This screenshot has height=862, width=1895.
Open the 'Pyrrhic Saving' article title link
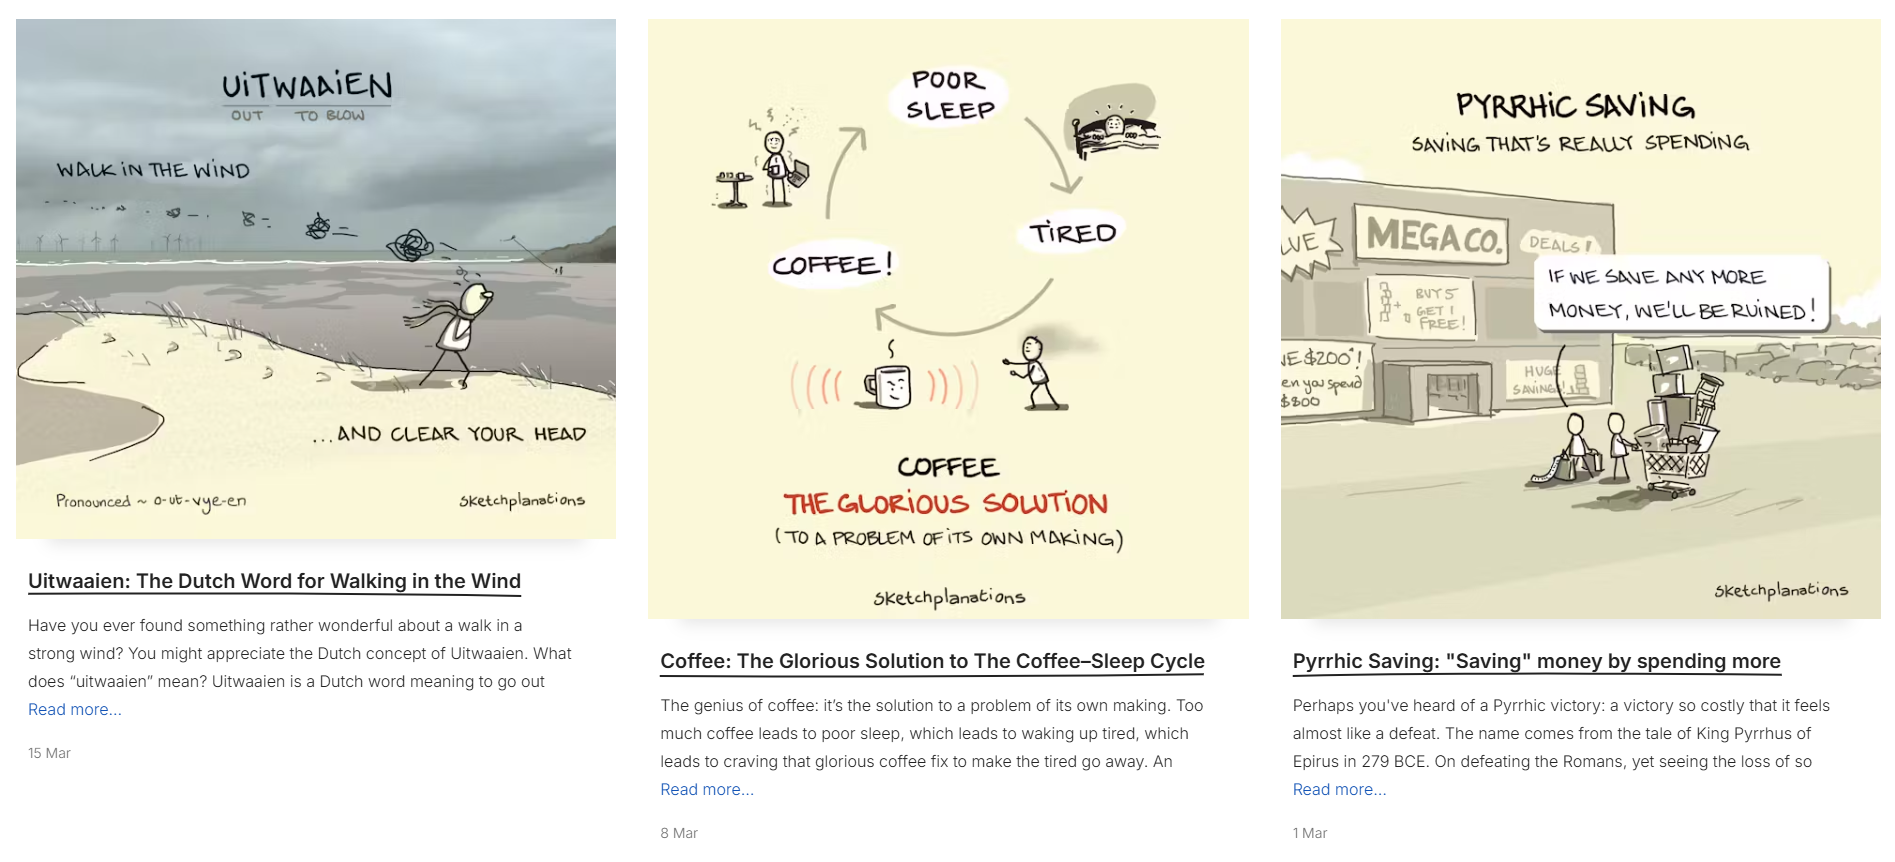1536,661
